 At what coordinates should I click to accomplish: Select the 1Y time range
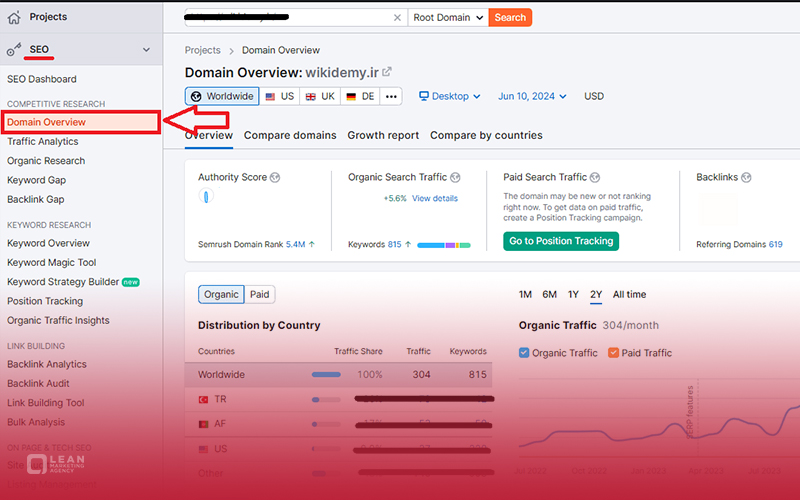[x=573, y=294]
